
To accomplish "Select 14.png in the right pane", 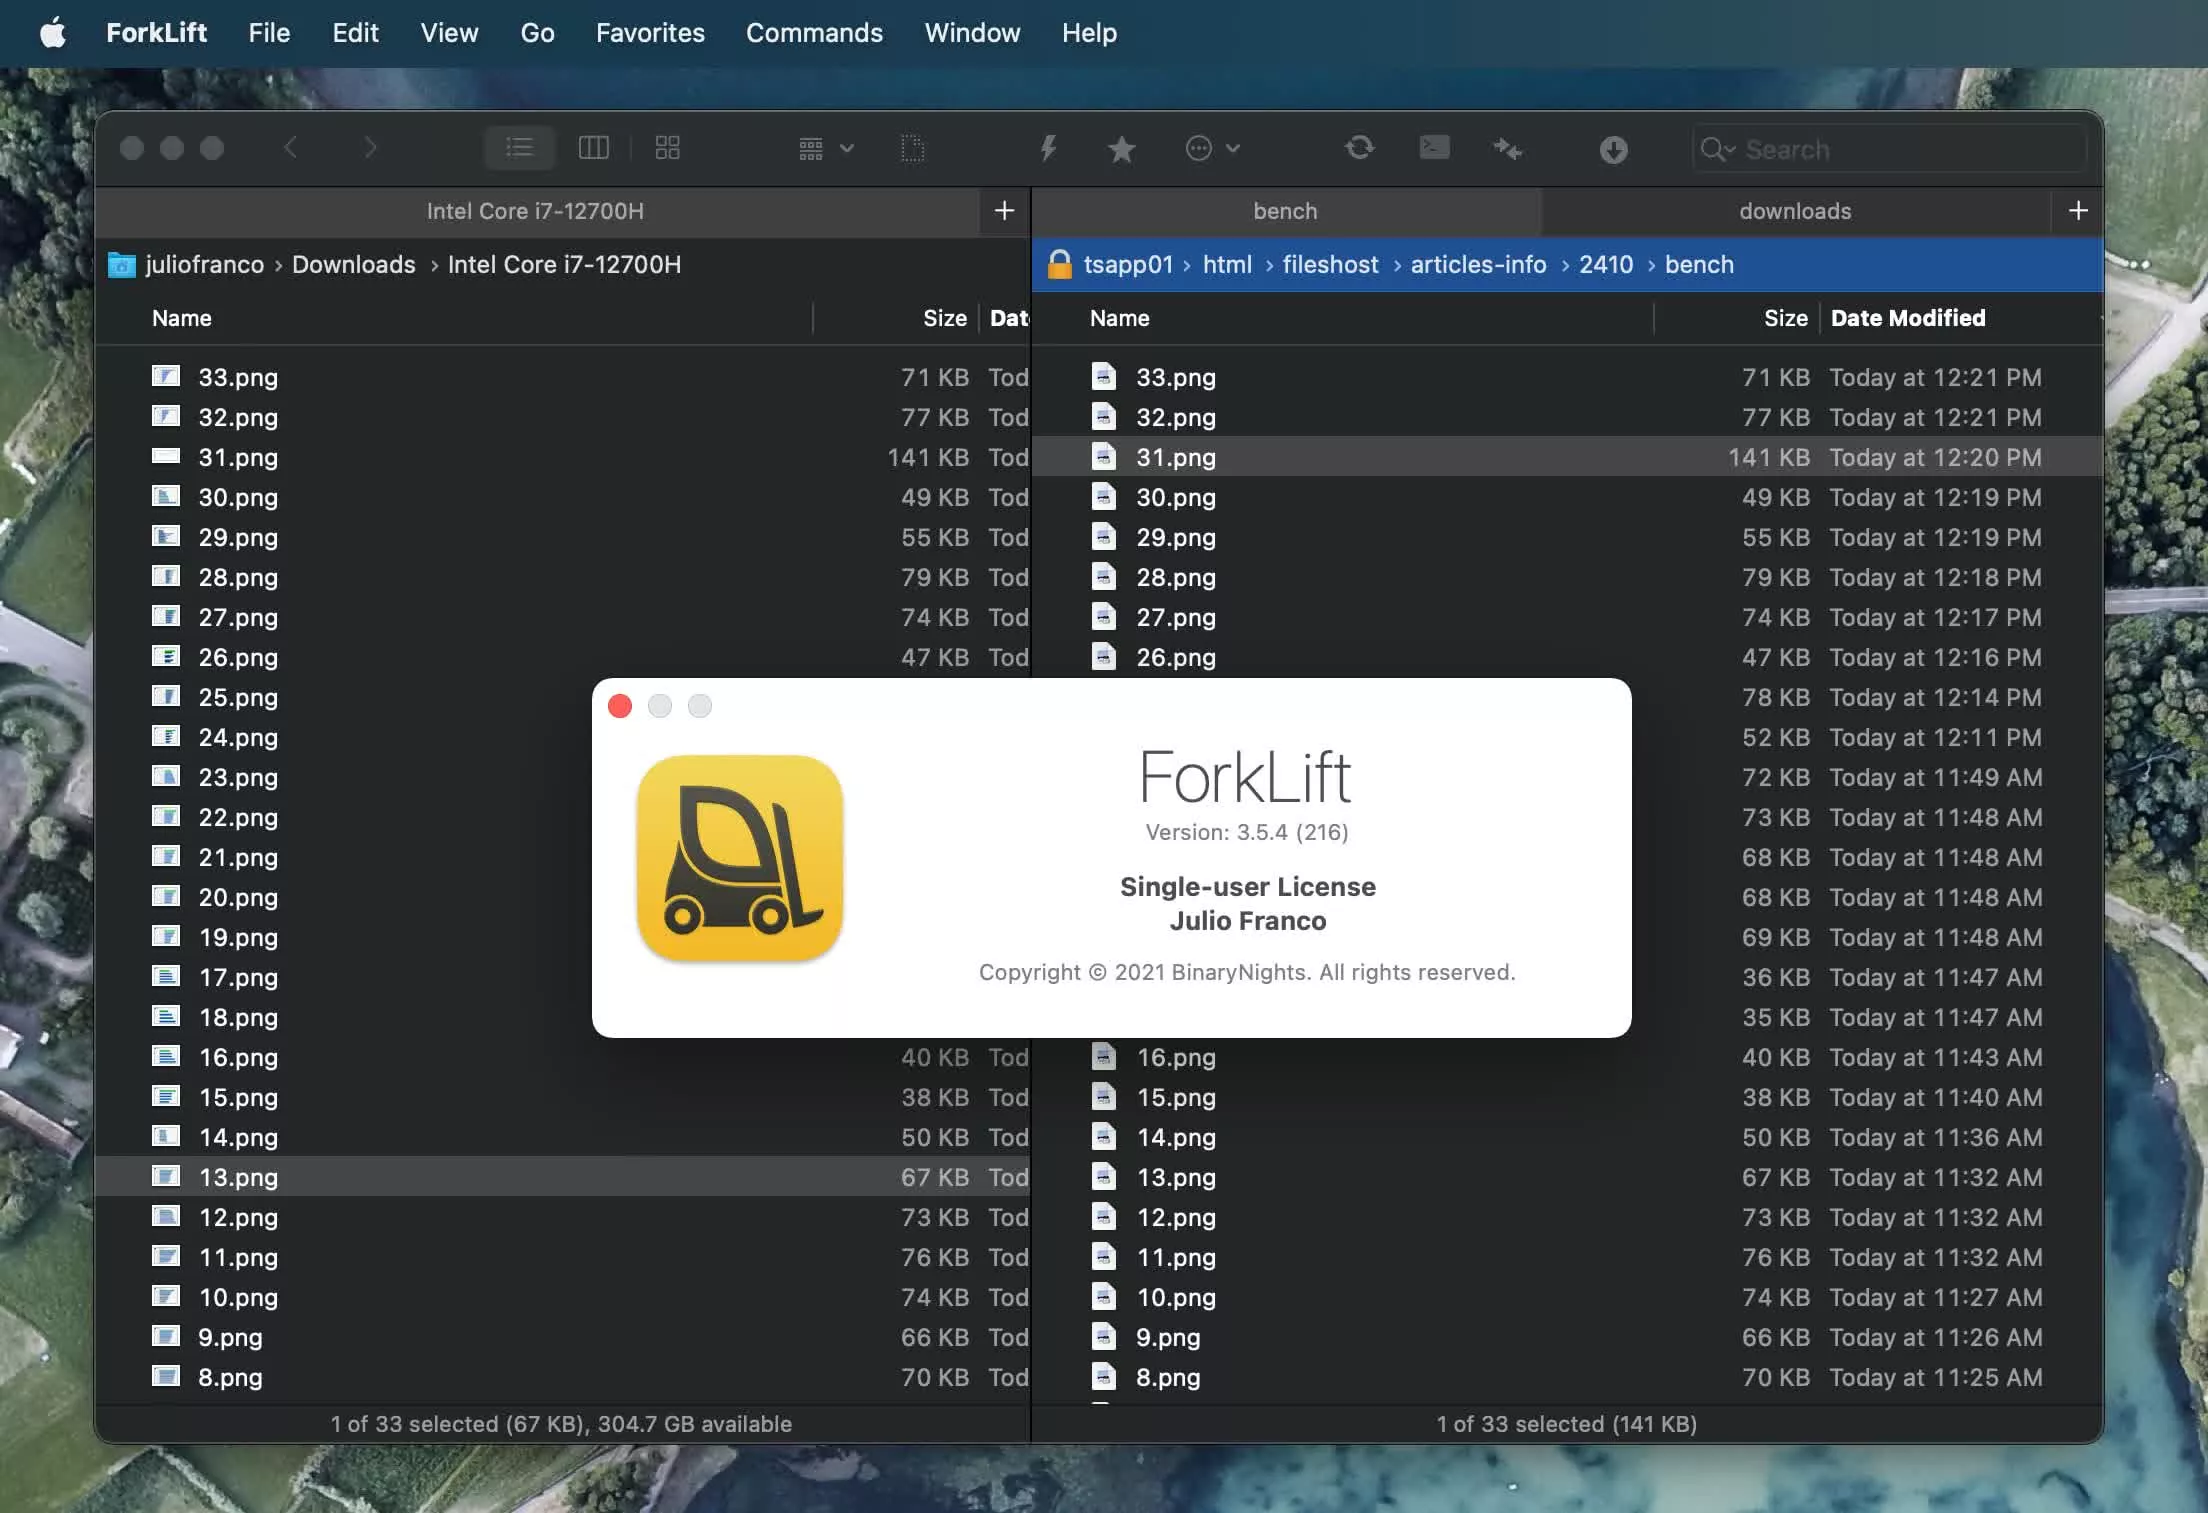I will [1176, 1137].
